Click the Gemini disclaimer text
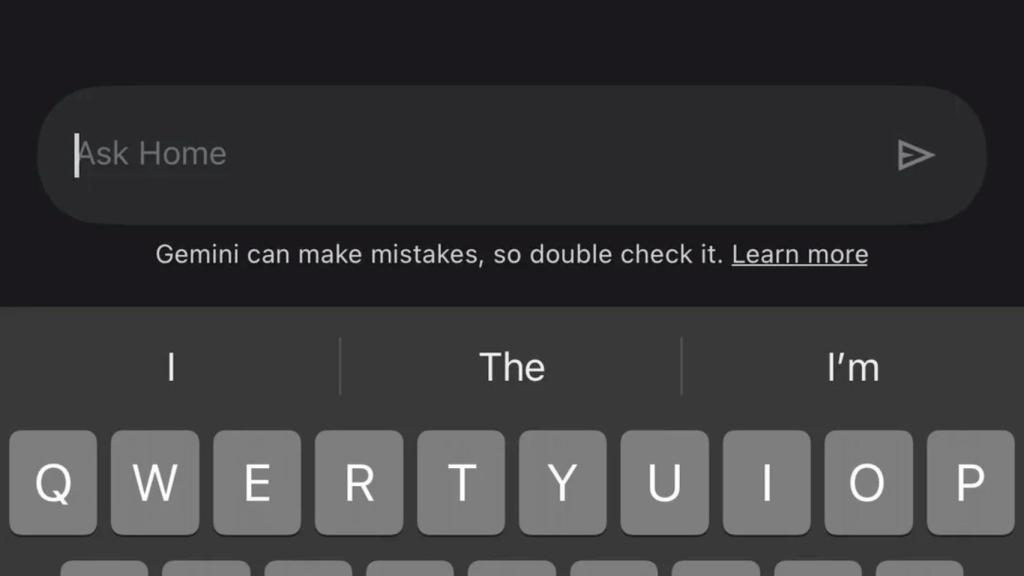Viewport: 1024px width, 576px height. [440, 254]
